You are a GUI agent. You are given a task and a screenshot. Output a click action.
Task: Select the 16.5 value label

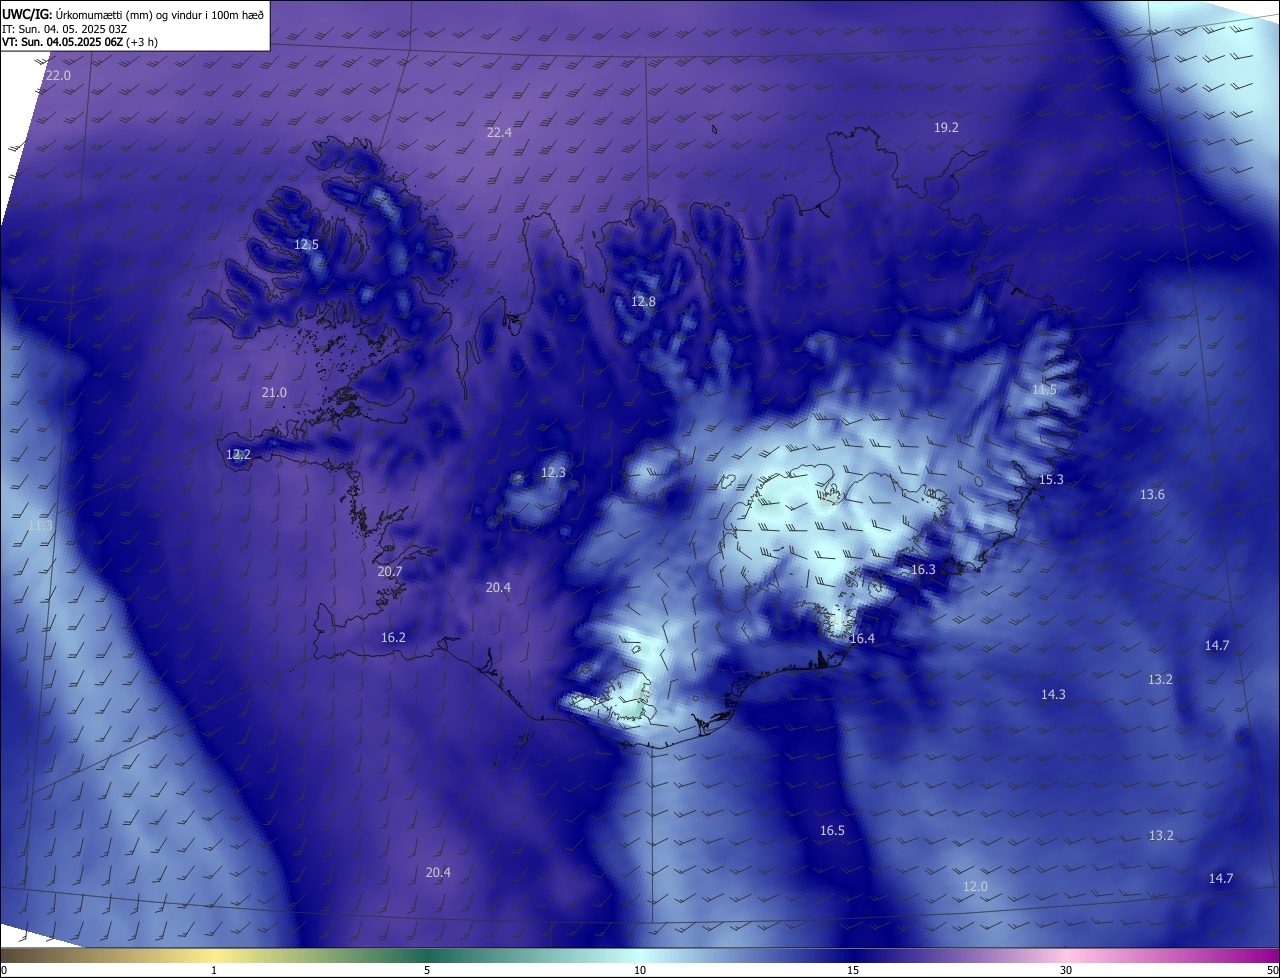(x=832, y=830)
